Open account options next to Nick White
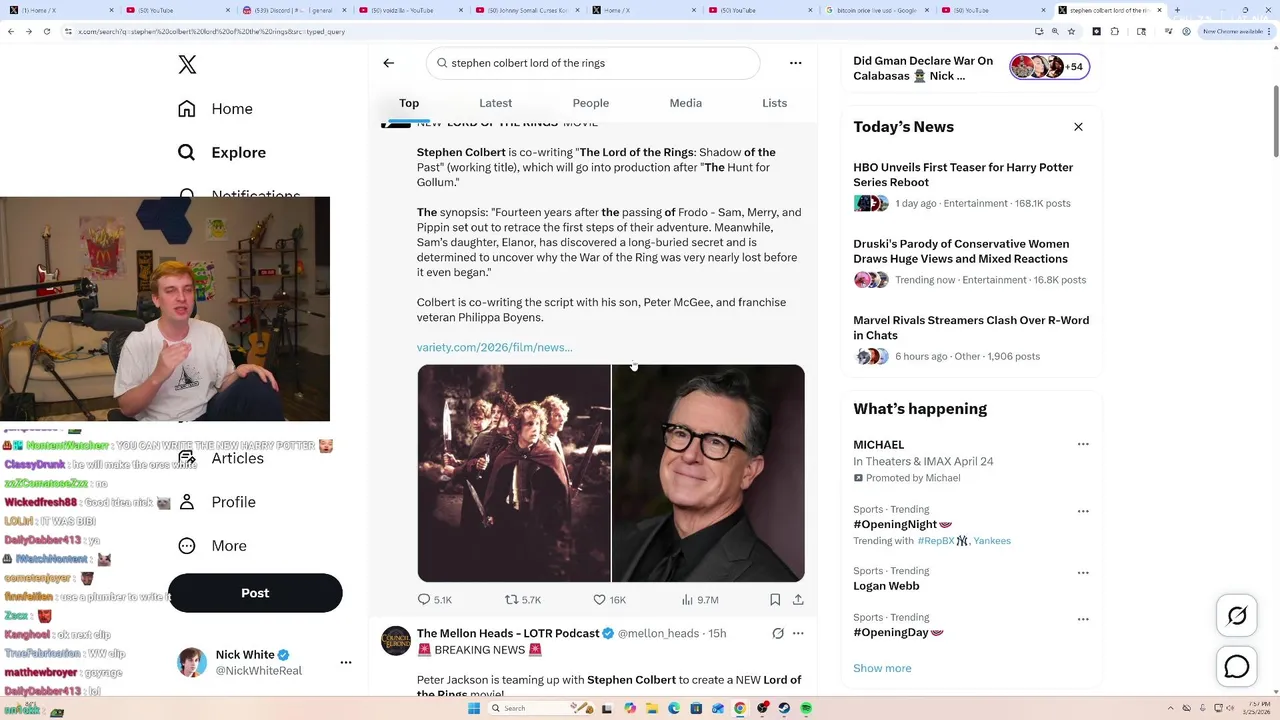The height and width of the screenshot is (720, 1280). (x=345, y=662)
